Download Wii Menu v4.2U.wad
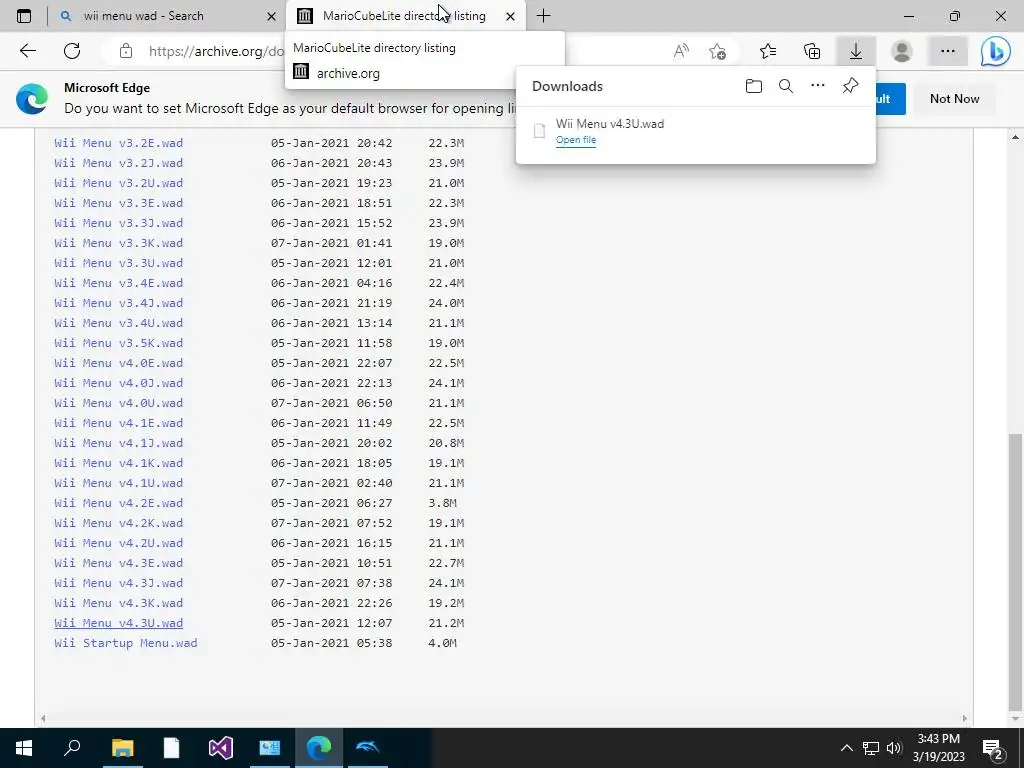1024x768 pixels. tap(119, 543)
